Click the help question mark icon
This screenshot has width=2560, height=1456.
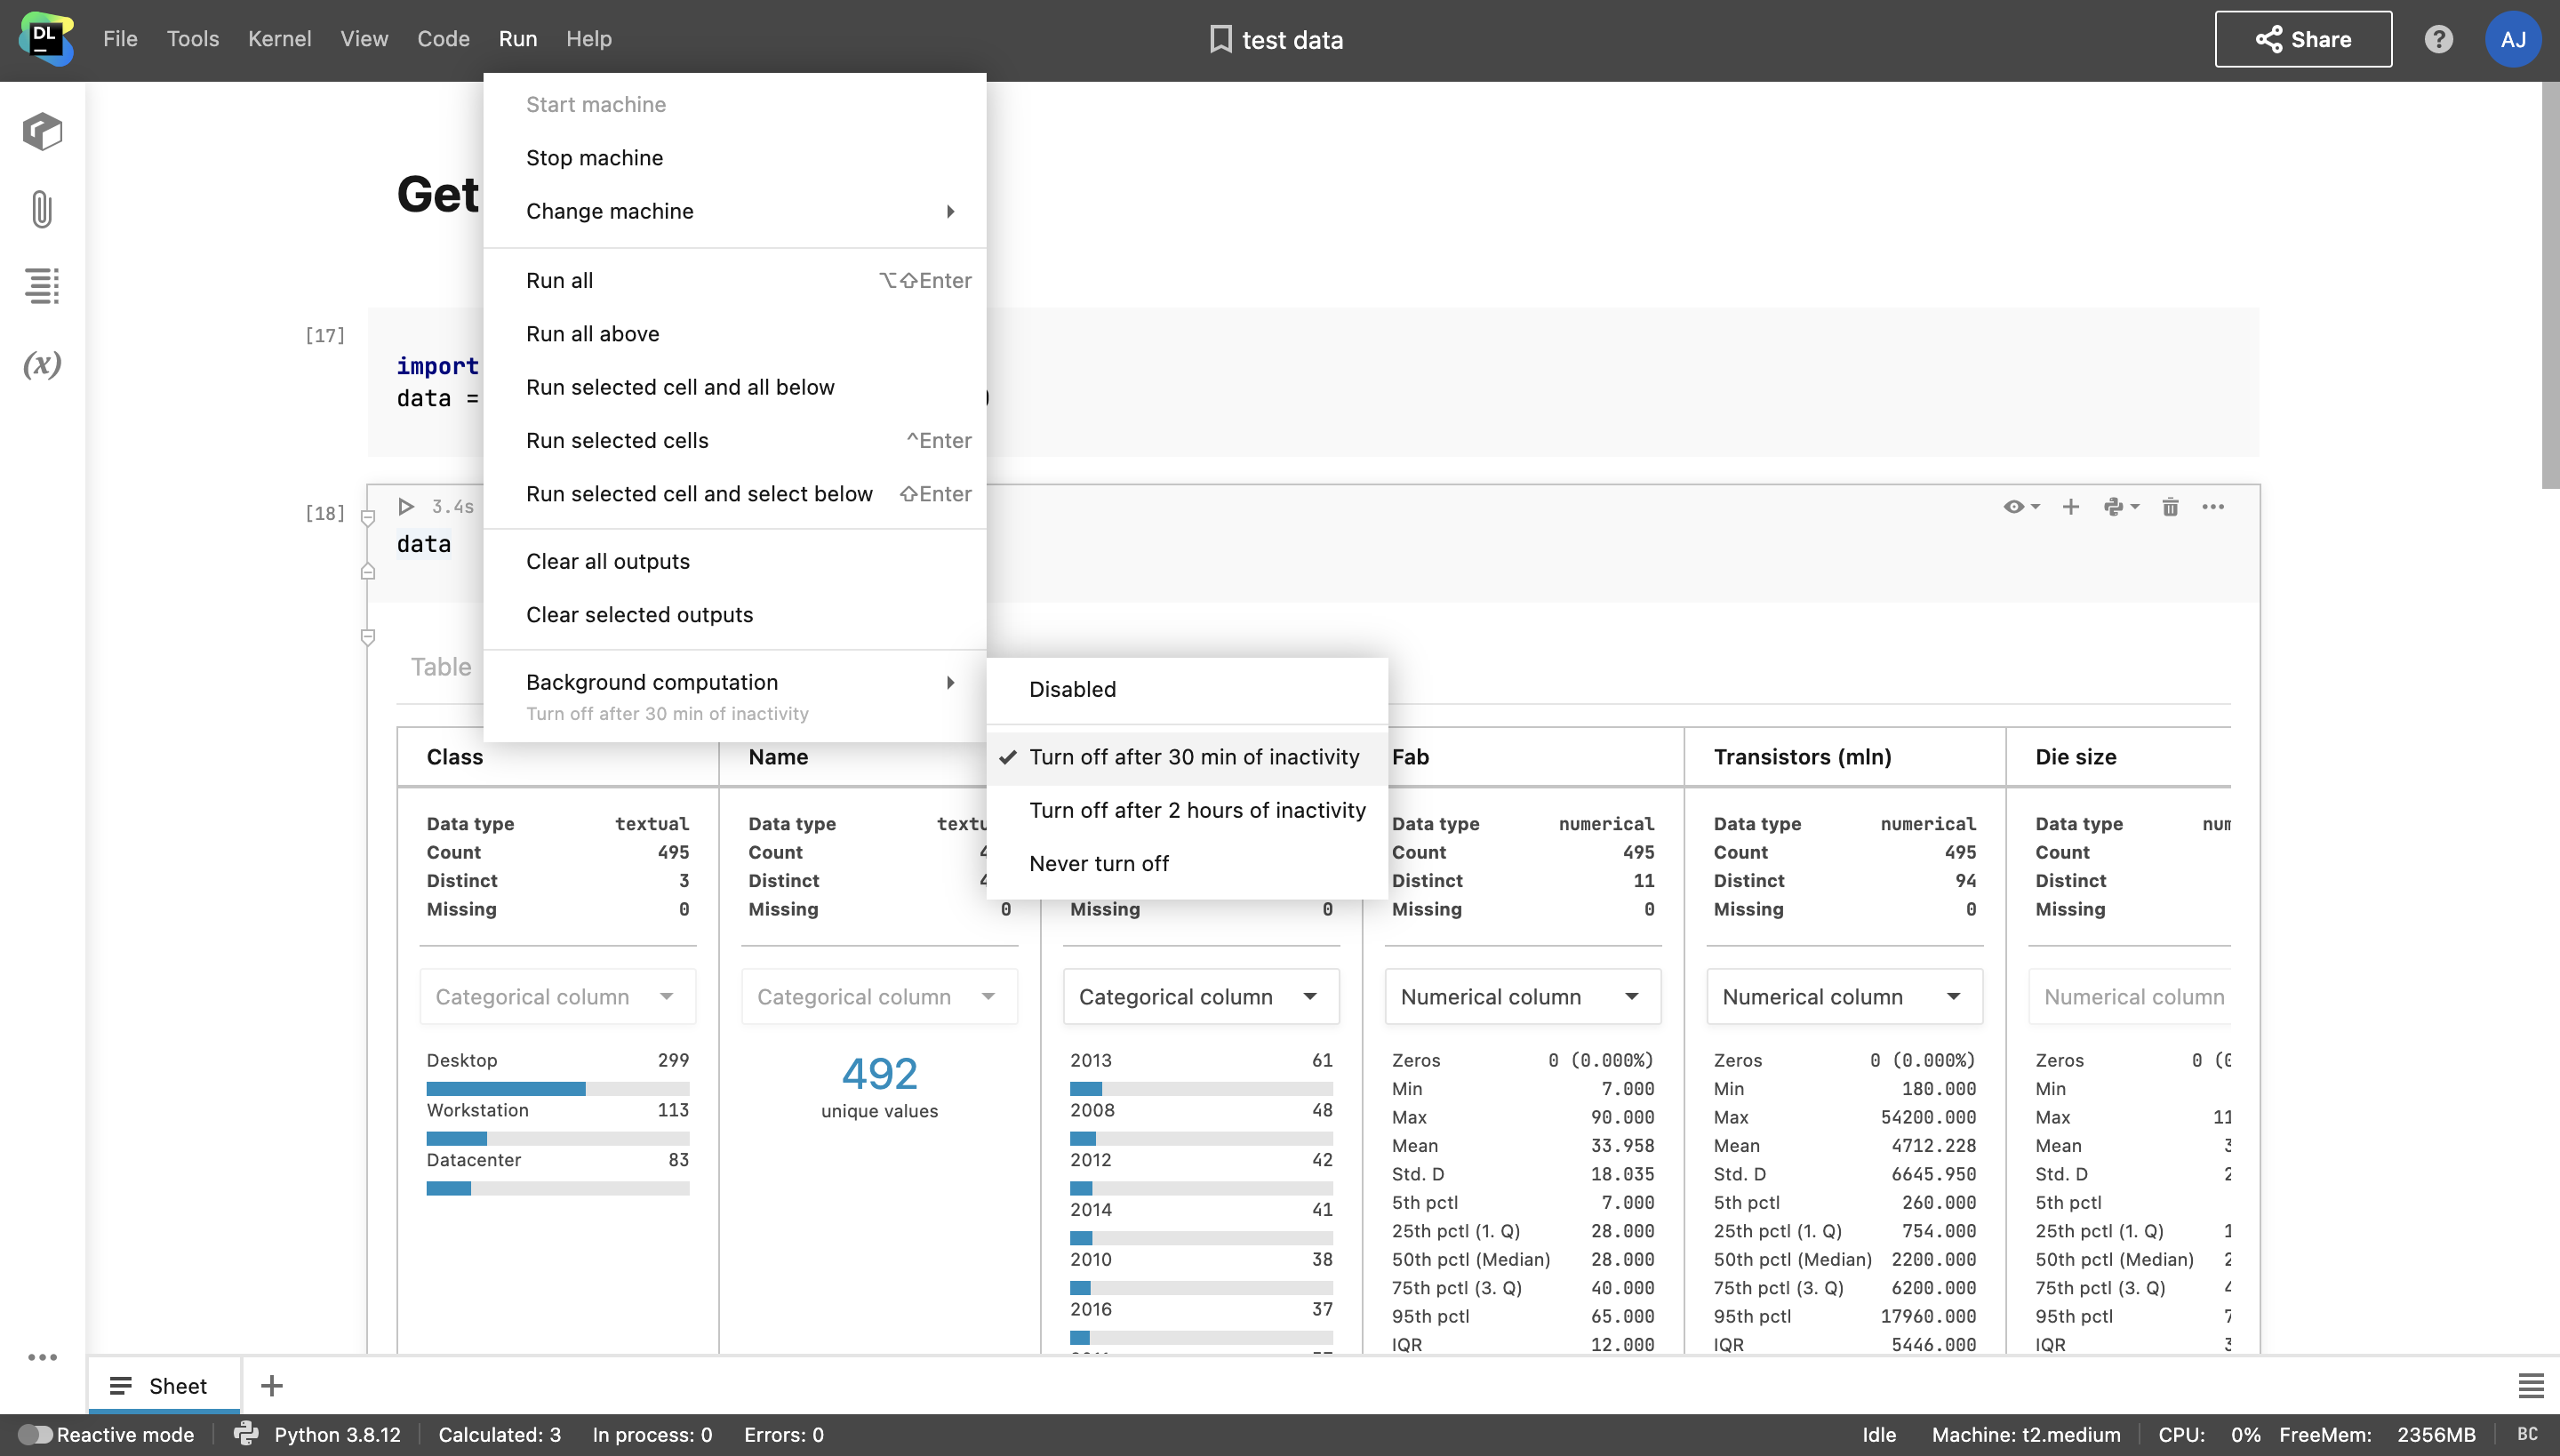[2438, 39]
